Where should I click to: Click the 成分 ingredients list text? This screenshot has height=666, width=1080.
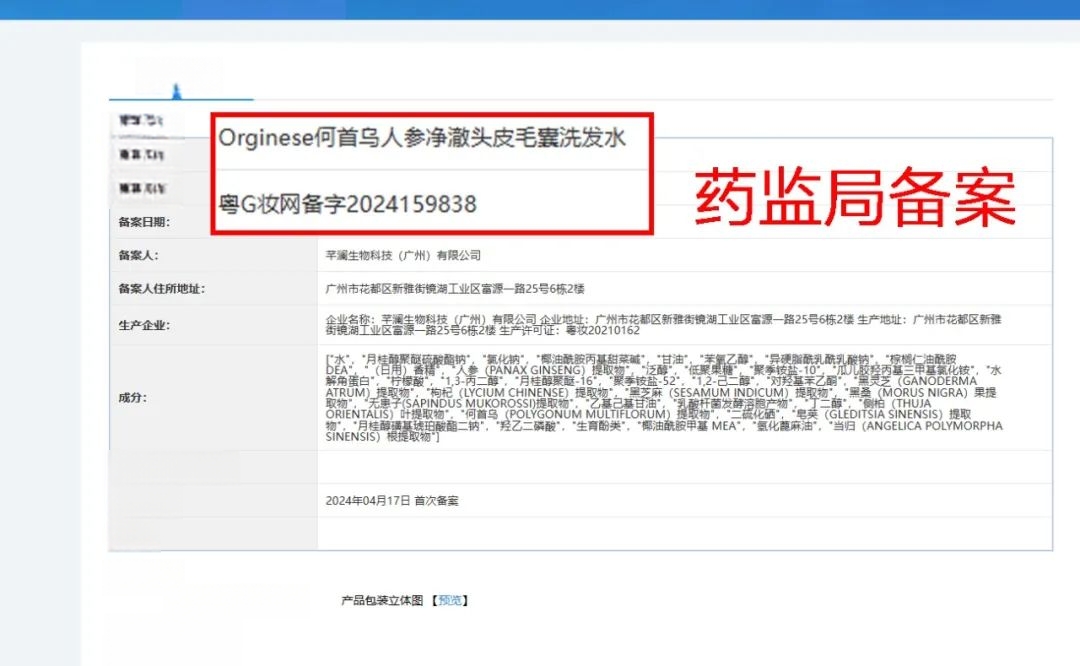point(664,397)
